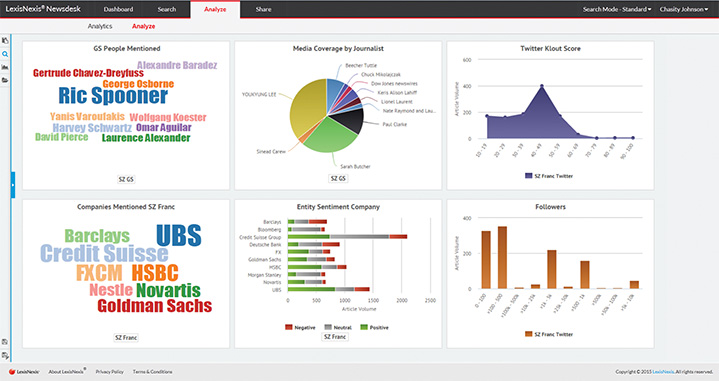The image size is (719, 381).
Task: Click SZ Franc button under Entity Sentiment chart
Action: pos(335,337)
